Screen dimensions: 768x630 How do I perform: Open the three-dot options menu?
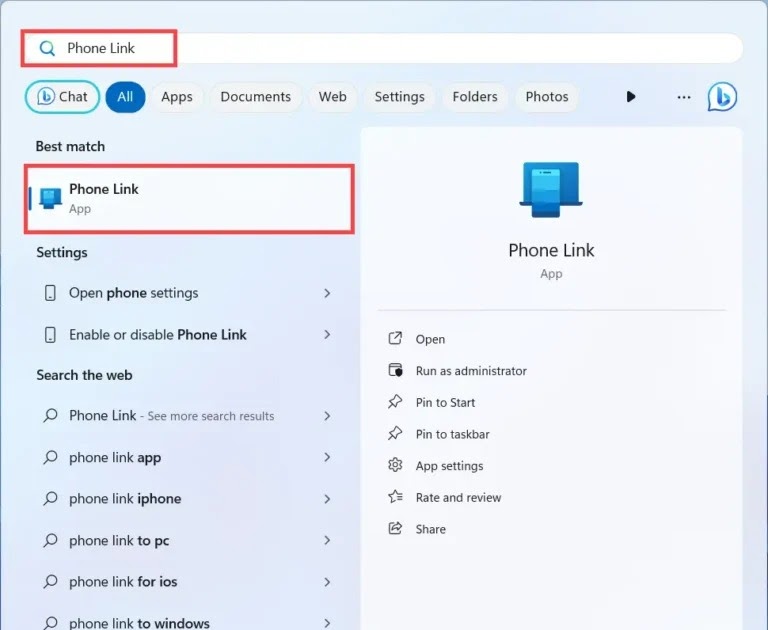(684, 97)
